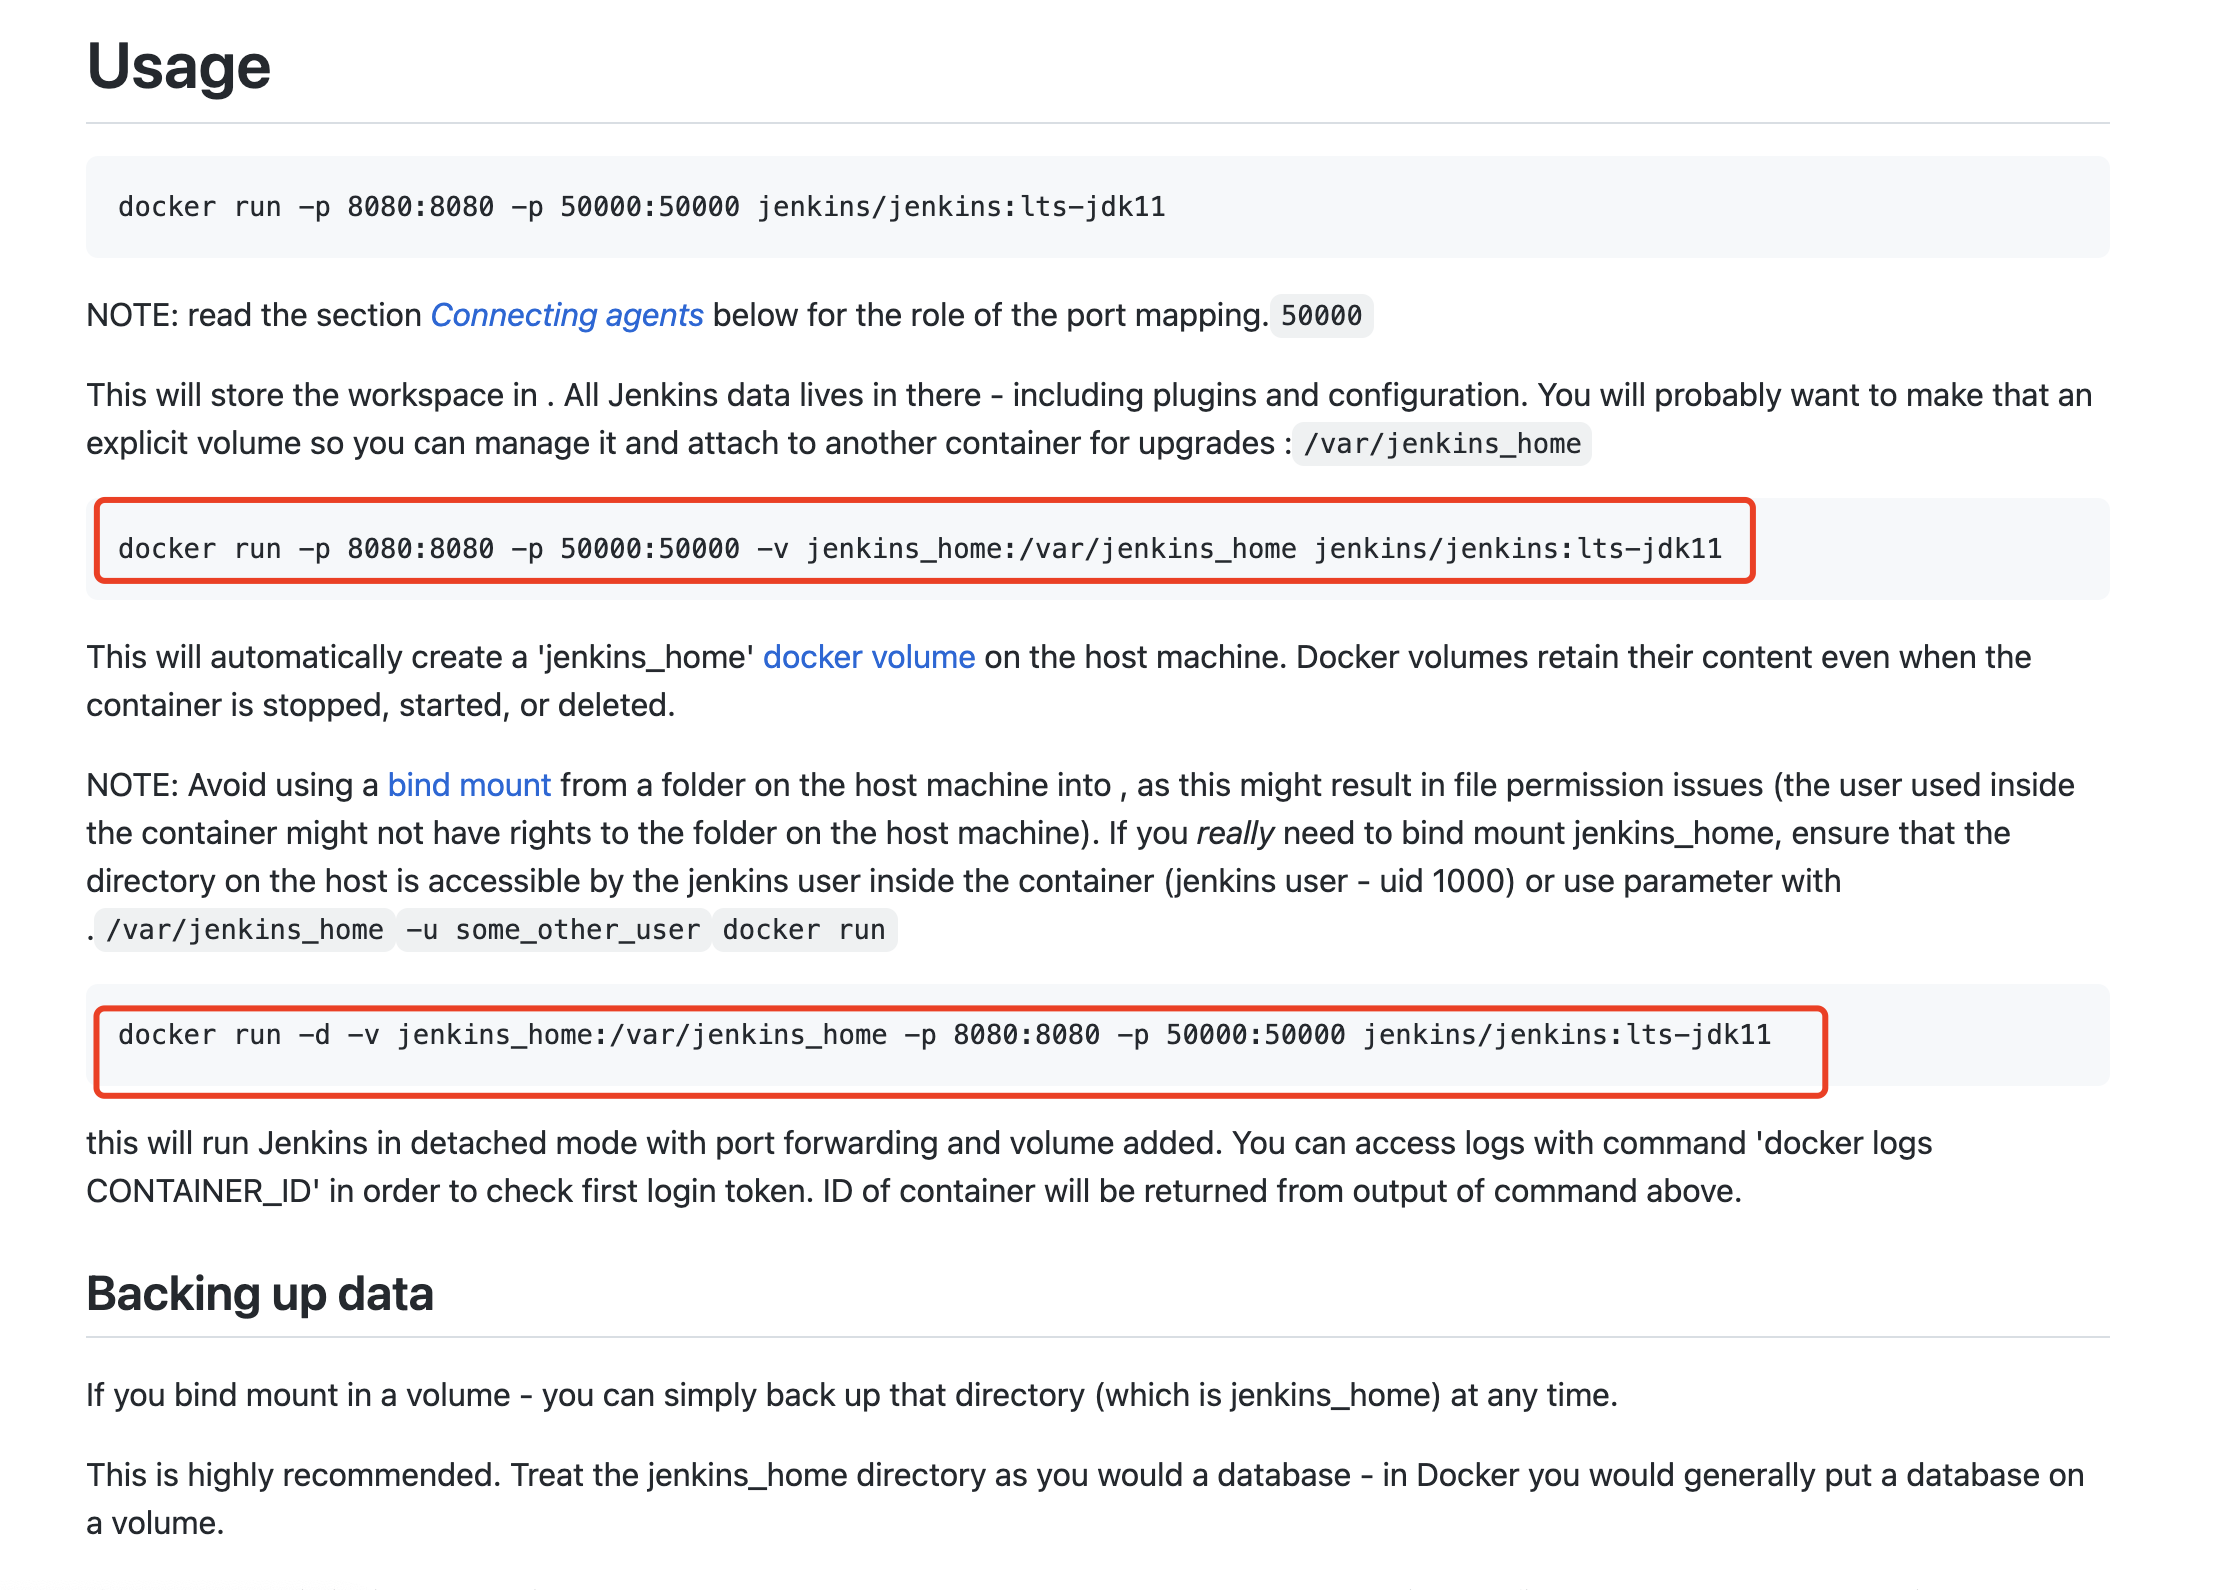Click the red-outlined docker run -p command
Image resolution: width=2224 pixels, height=1590 pixels.
click(919, 548)
